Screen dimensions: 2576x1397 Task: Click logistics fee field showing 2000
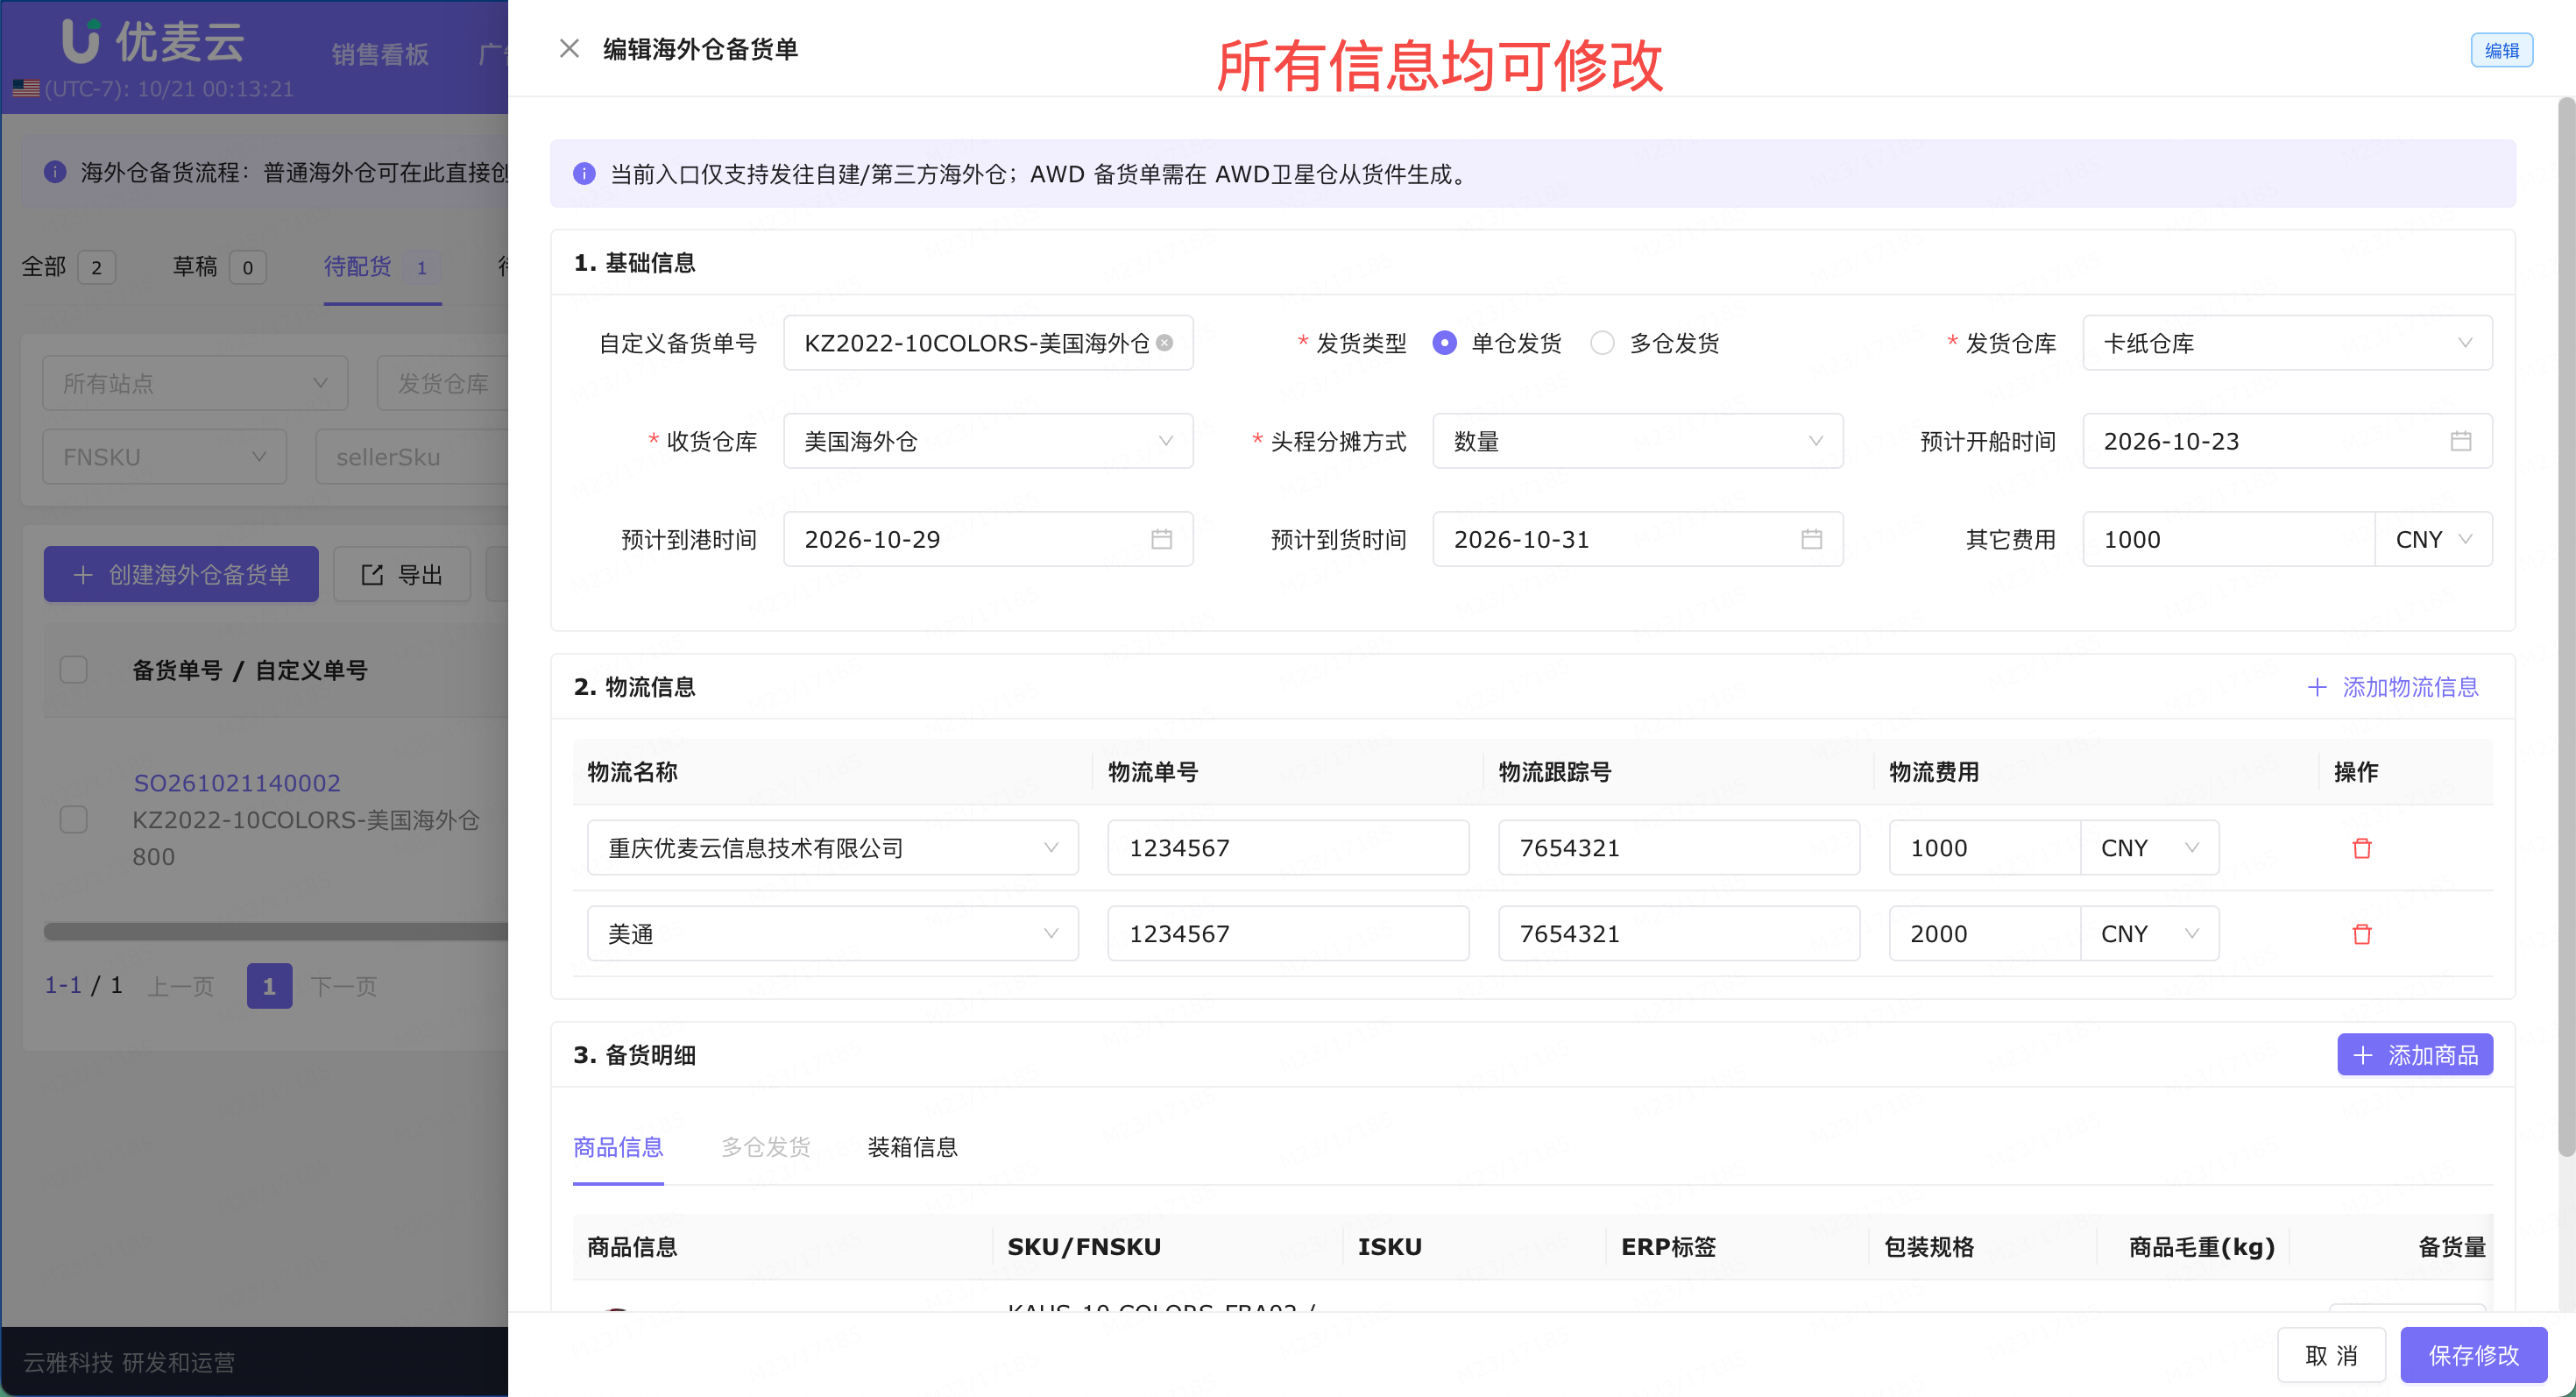pos(1984,934)
